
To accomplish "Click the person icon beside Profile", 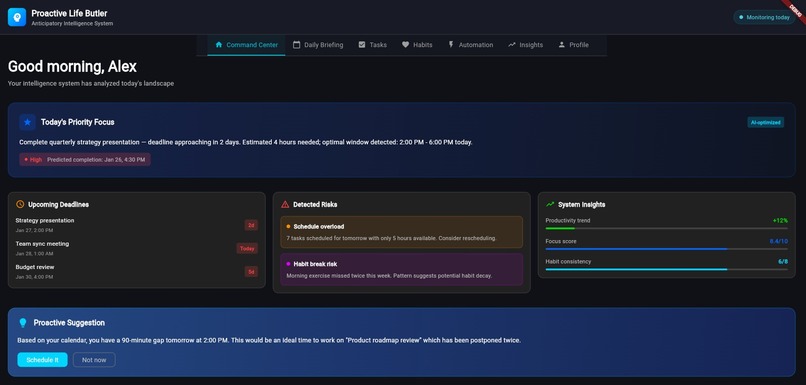I will coord(561,45).
